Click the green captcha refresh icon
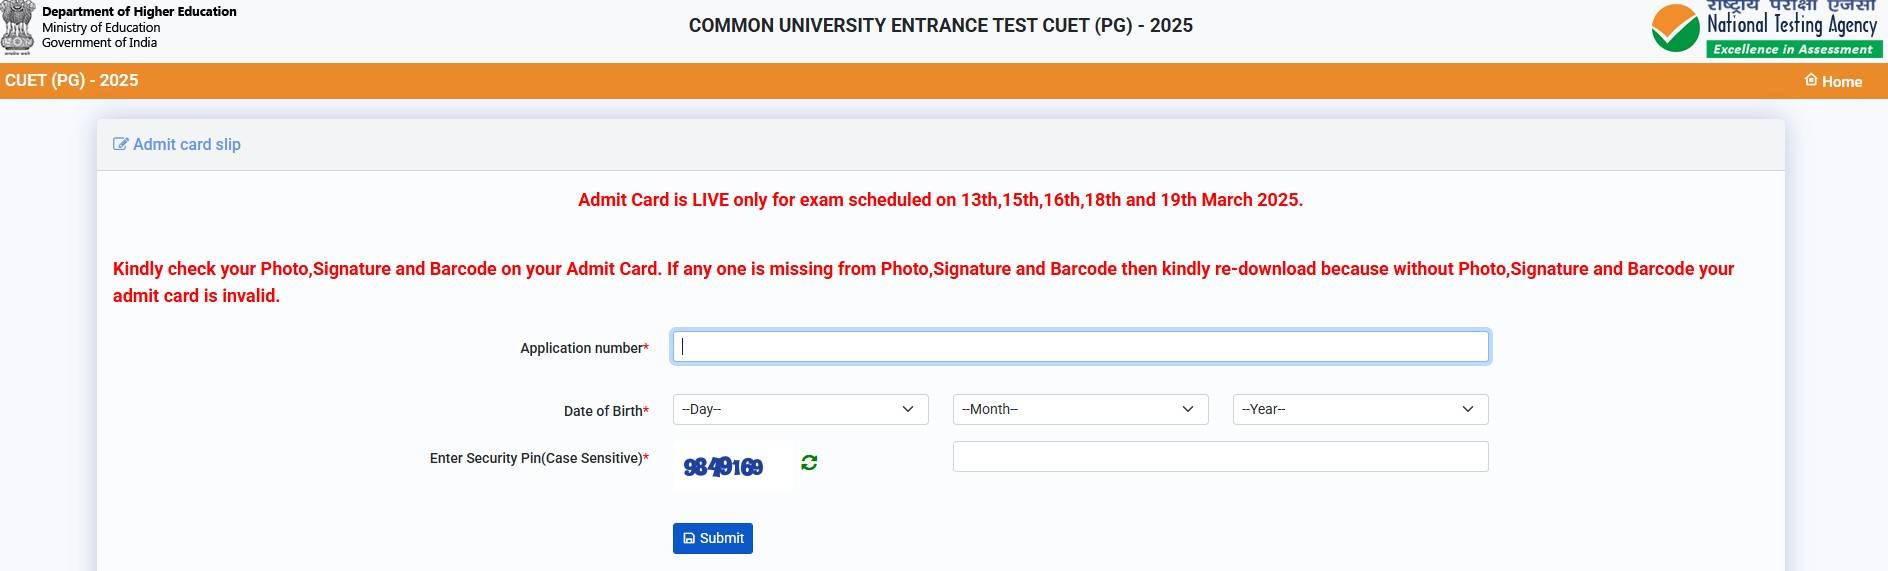This screenshot has width=1888, height=571. 809,462
